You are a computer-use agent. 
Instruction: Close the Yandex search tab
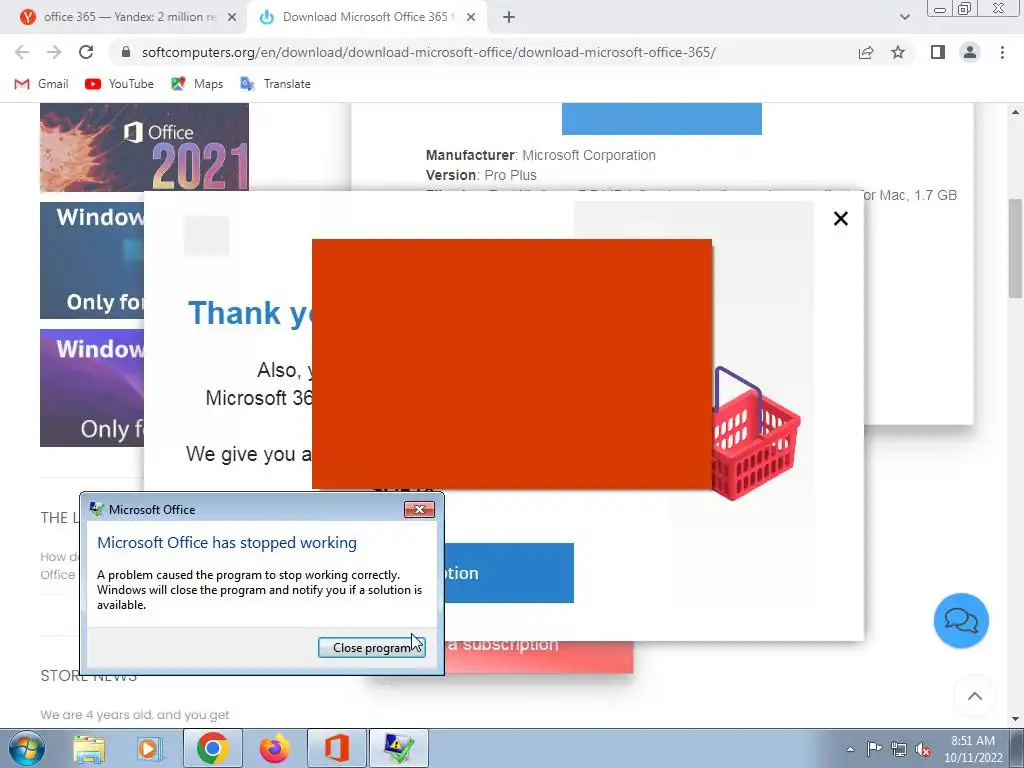click(232, 17)
